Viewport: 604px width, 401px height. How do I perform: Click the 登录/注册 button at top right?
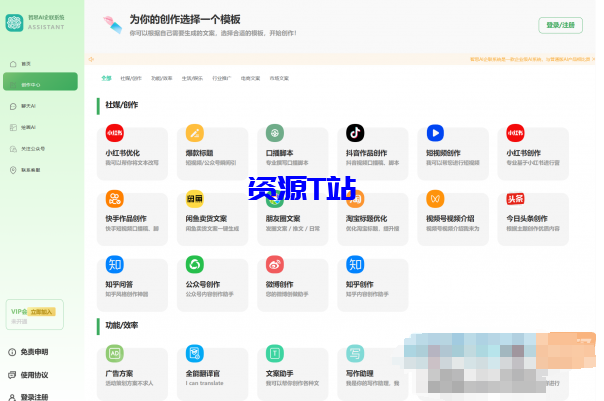(560, 25)
